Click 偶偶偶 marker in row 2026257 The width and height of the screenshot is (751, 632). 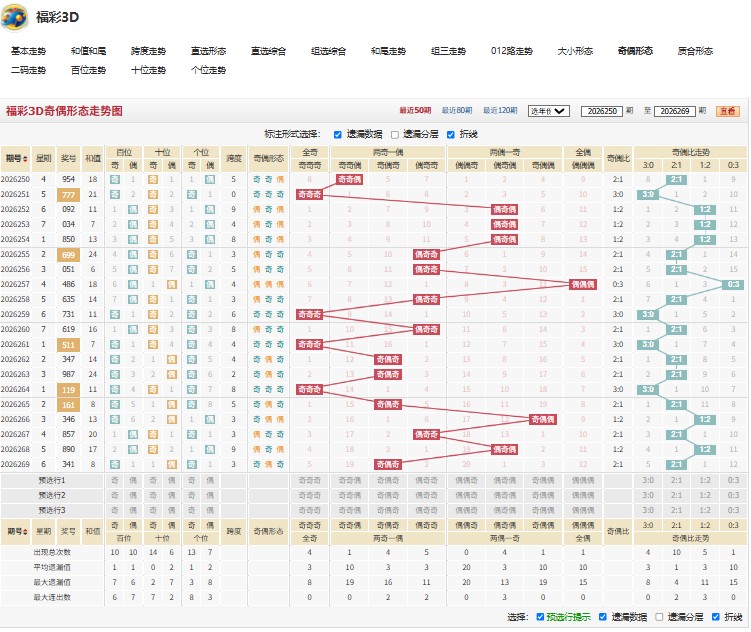point(583,284)
